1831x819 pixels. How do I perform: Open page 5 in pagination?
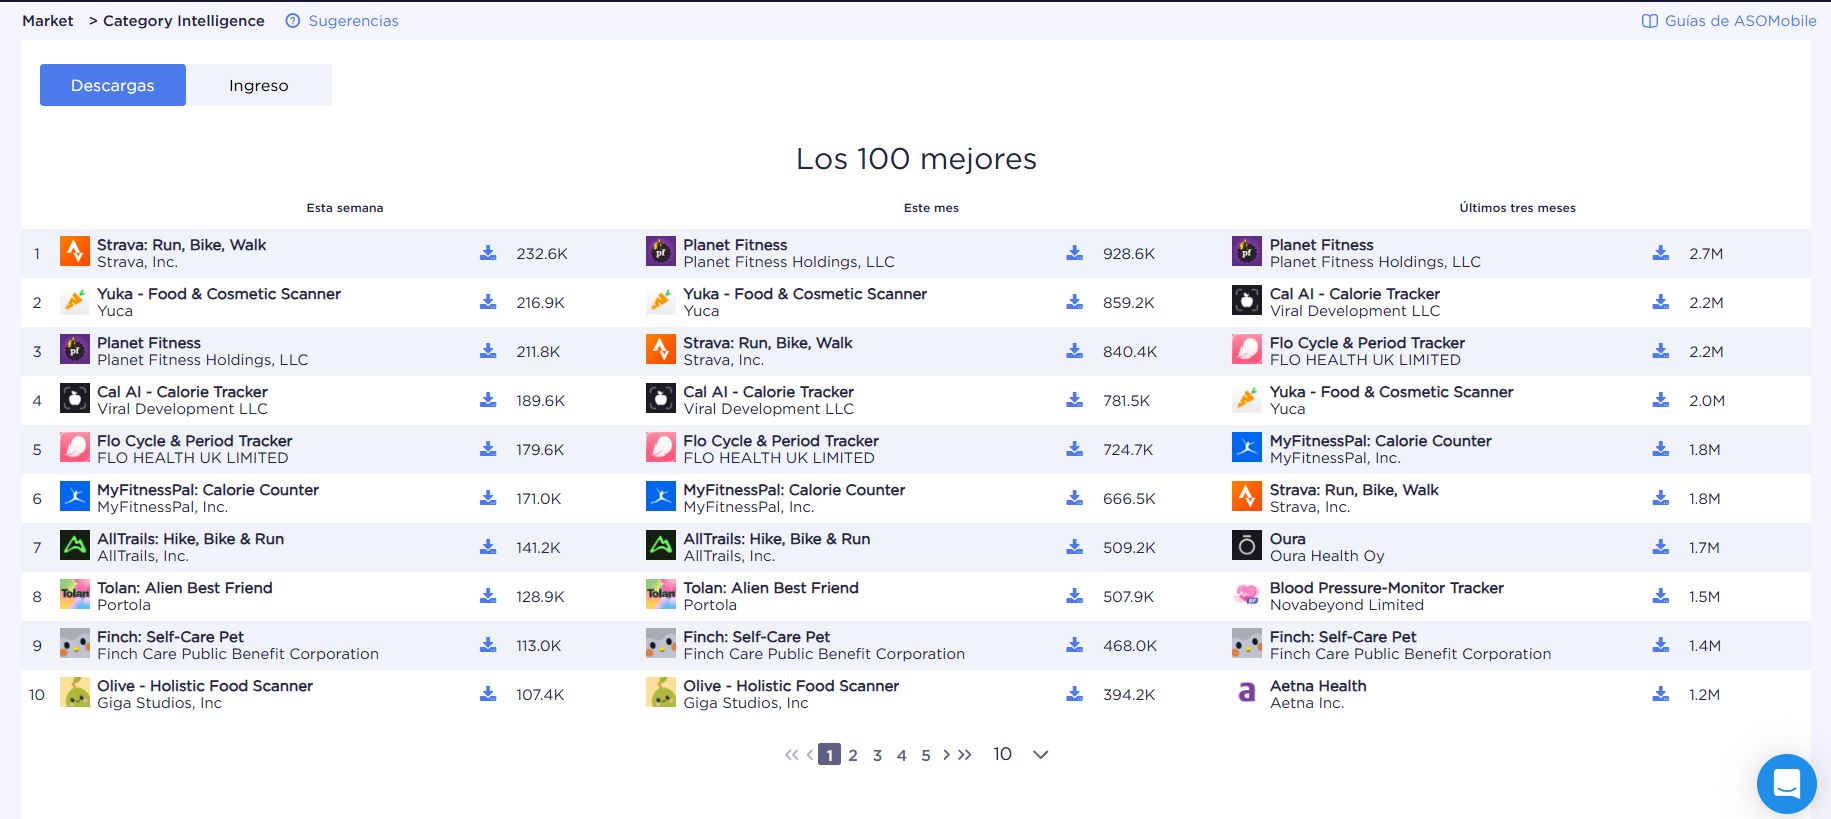[x=926, y=756]
